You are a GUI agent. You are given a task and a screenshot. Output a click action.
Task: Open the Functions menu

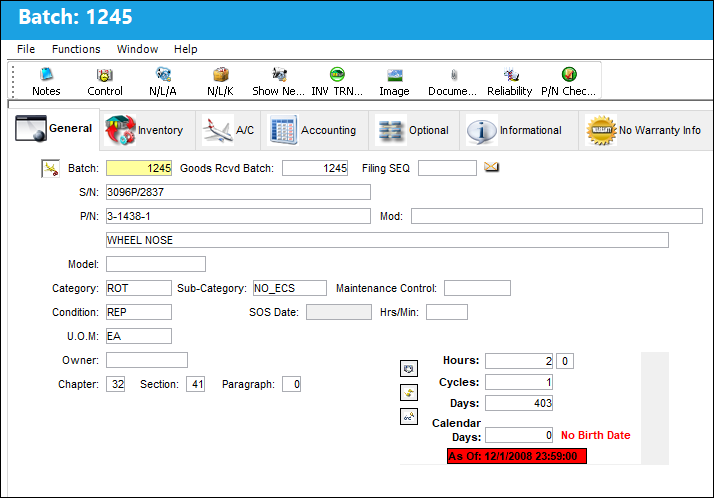click(x=76, y=49)
